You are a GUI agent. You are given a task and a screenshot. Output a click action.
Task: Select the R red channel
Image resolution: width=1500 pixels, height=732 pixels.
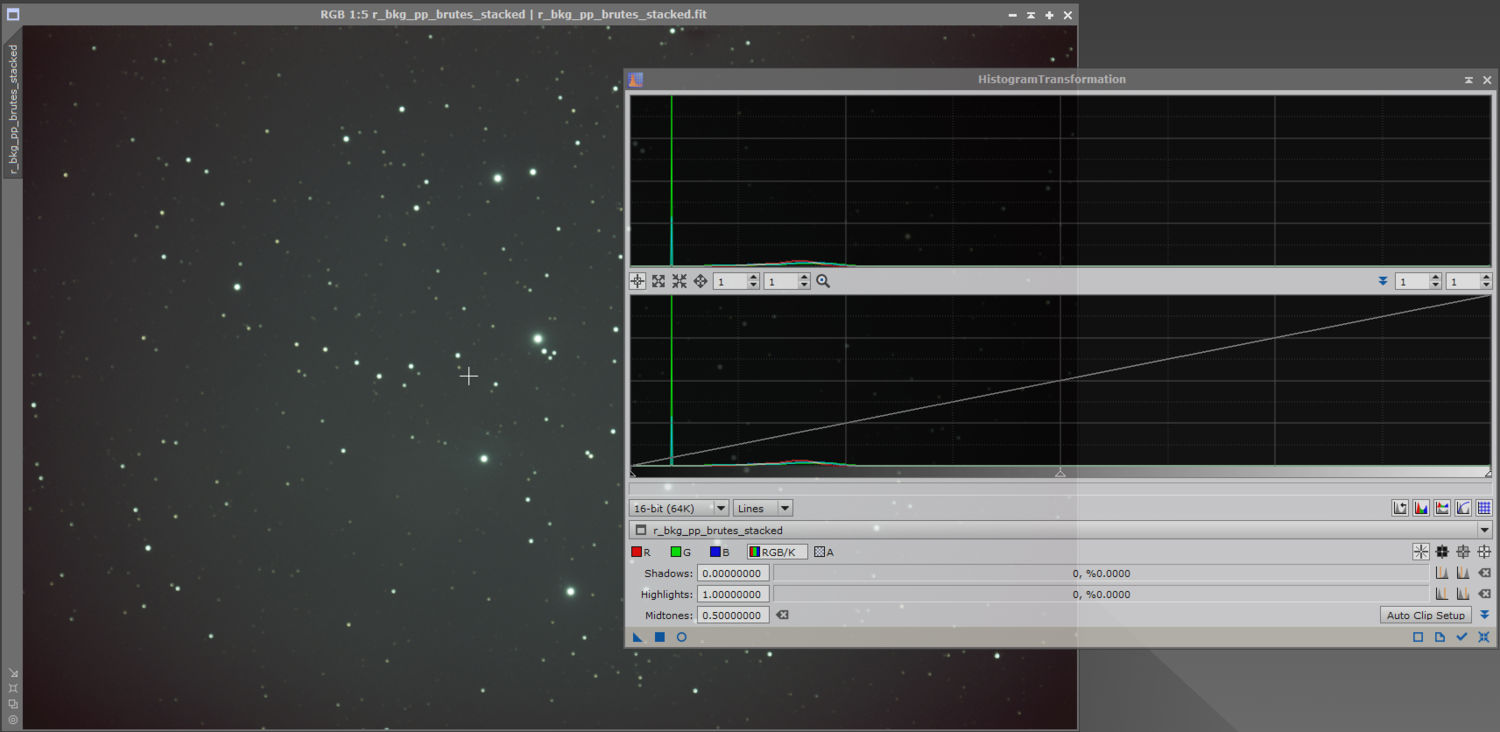click(x=641, y=552)
